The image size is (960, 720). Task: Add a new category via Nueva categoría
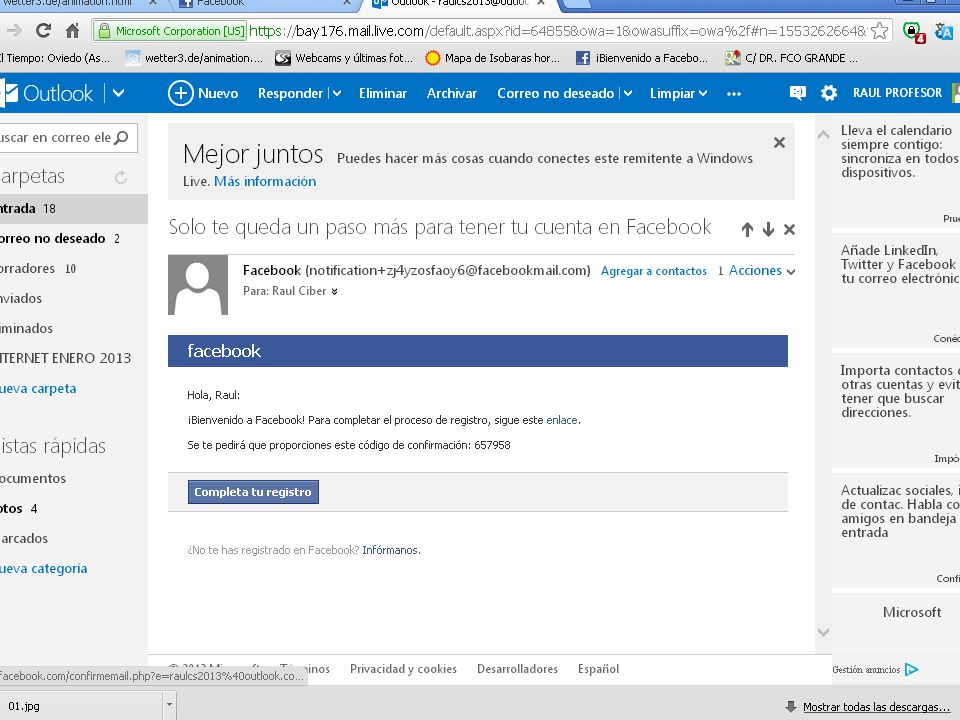pyautogui.click(x=43, y=569)
